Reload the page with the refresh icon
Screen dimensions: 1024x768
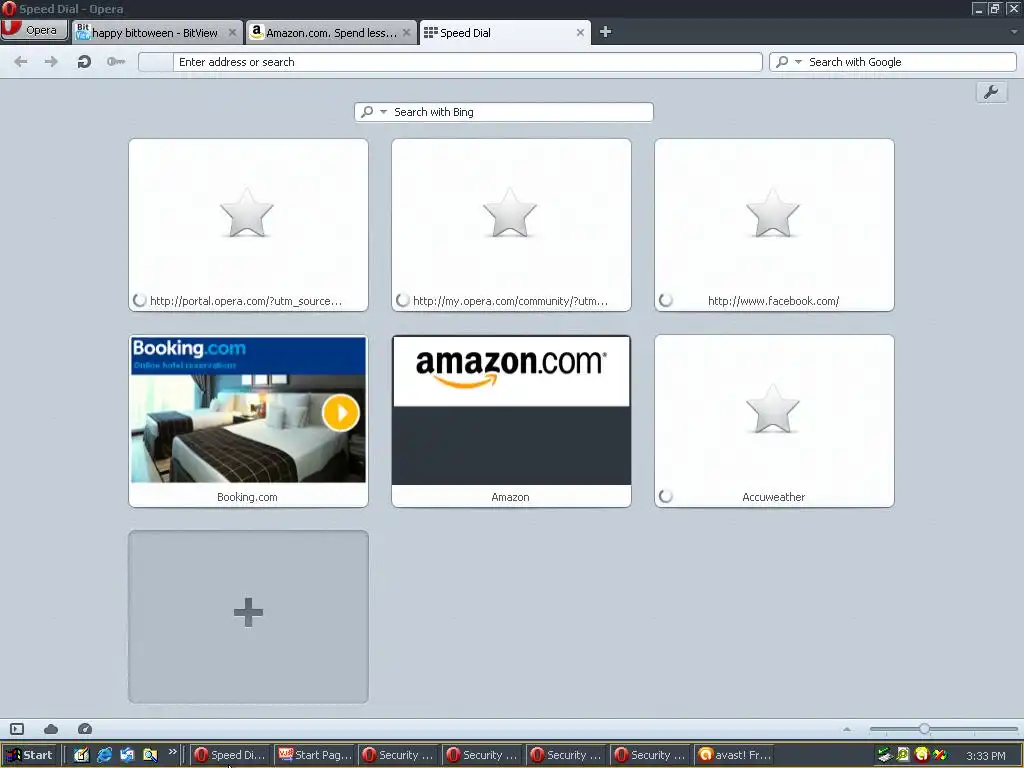click(84, 61)
